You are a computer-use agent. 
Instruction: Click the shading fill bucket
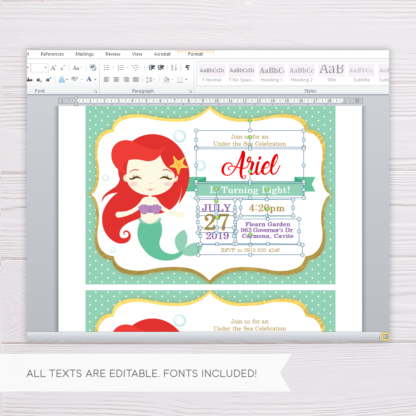coord(166,80)
